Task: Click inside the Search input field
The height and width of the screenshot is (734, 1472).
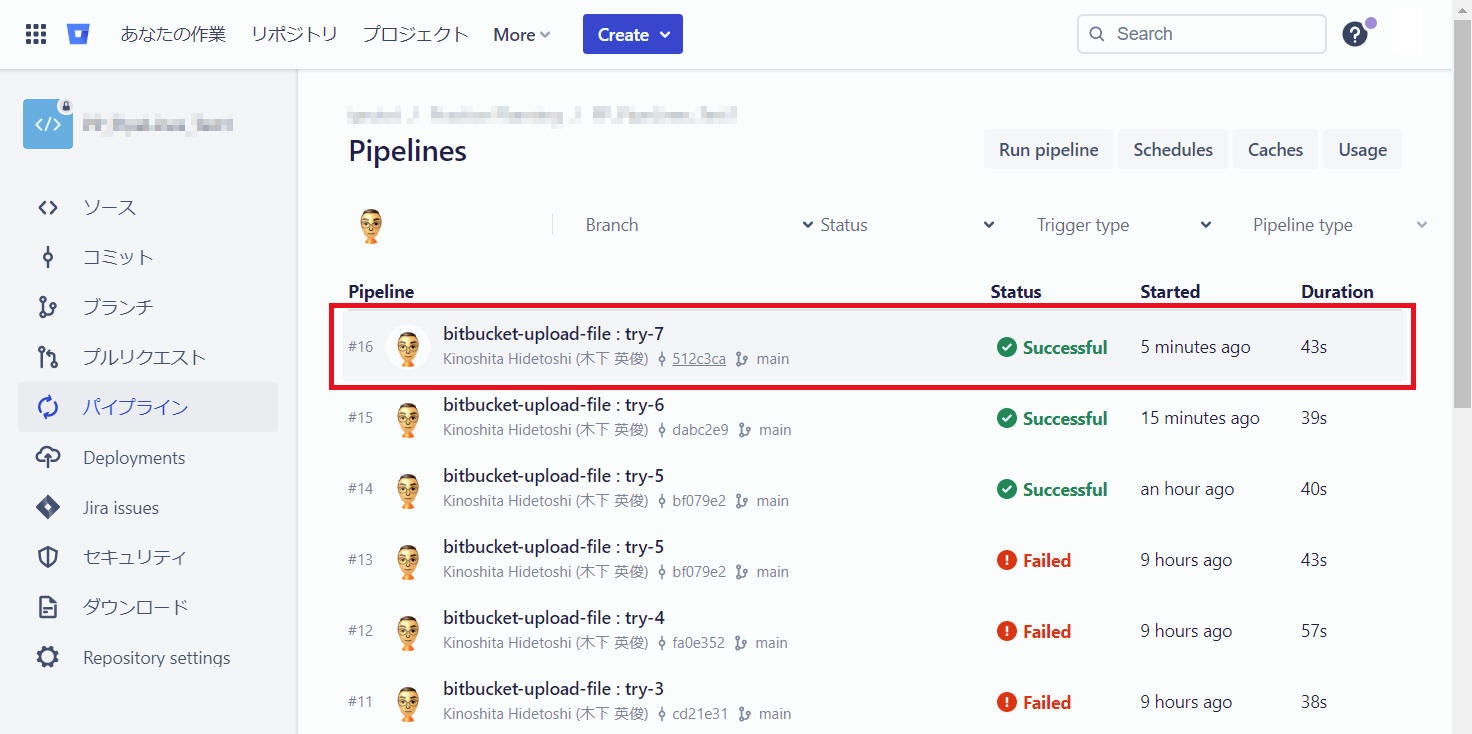Action: (x=1200, y=33)
